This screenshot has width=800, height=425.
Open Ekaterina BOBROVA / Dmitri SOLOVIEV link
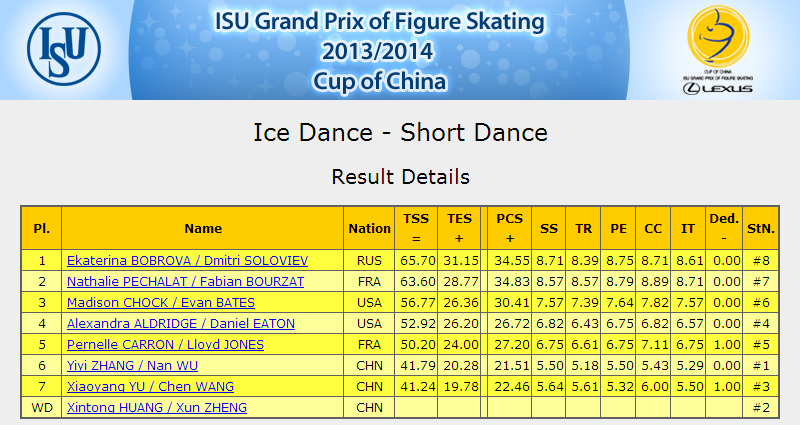click(187, 261)
